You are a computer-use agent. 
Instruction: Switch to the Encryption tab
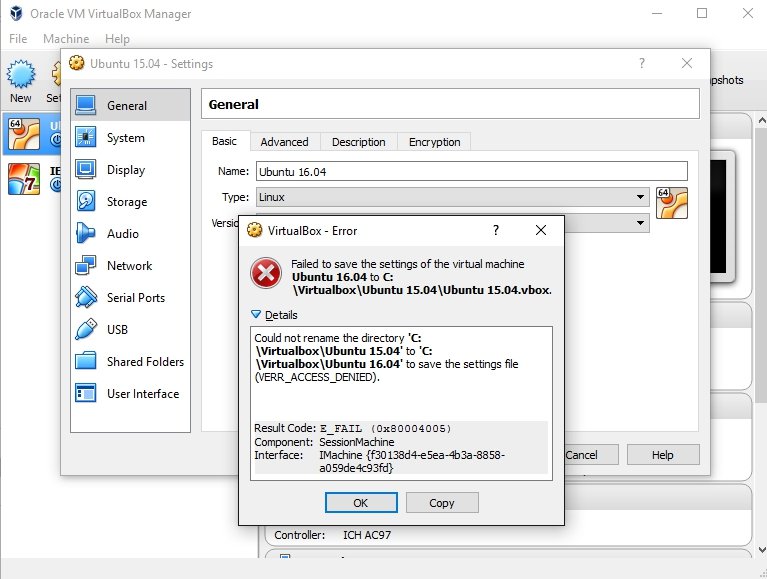(434, 142)
